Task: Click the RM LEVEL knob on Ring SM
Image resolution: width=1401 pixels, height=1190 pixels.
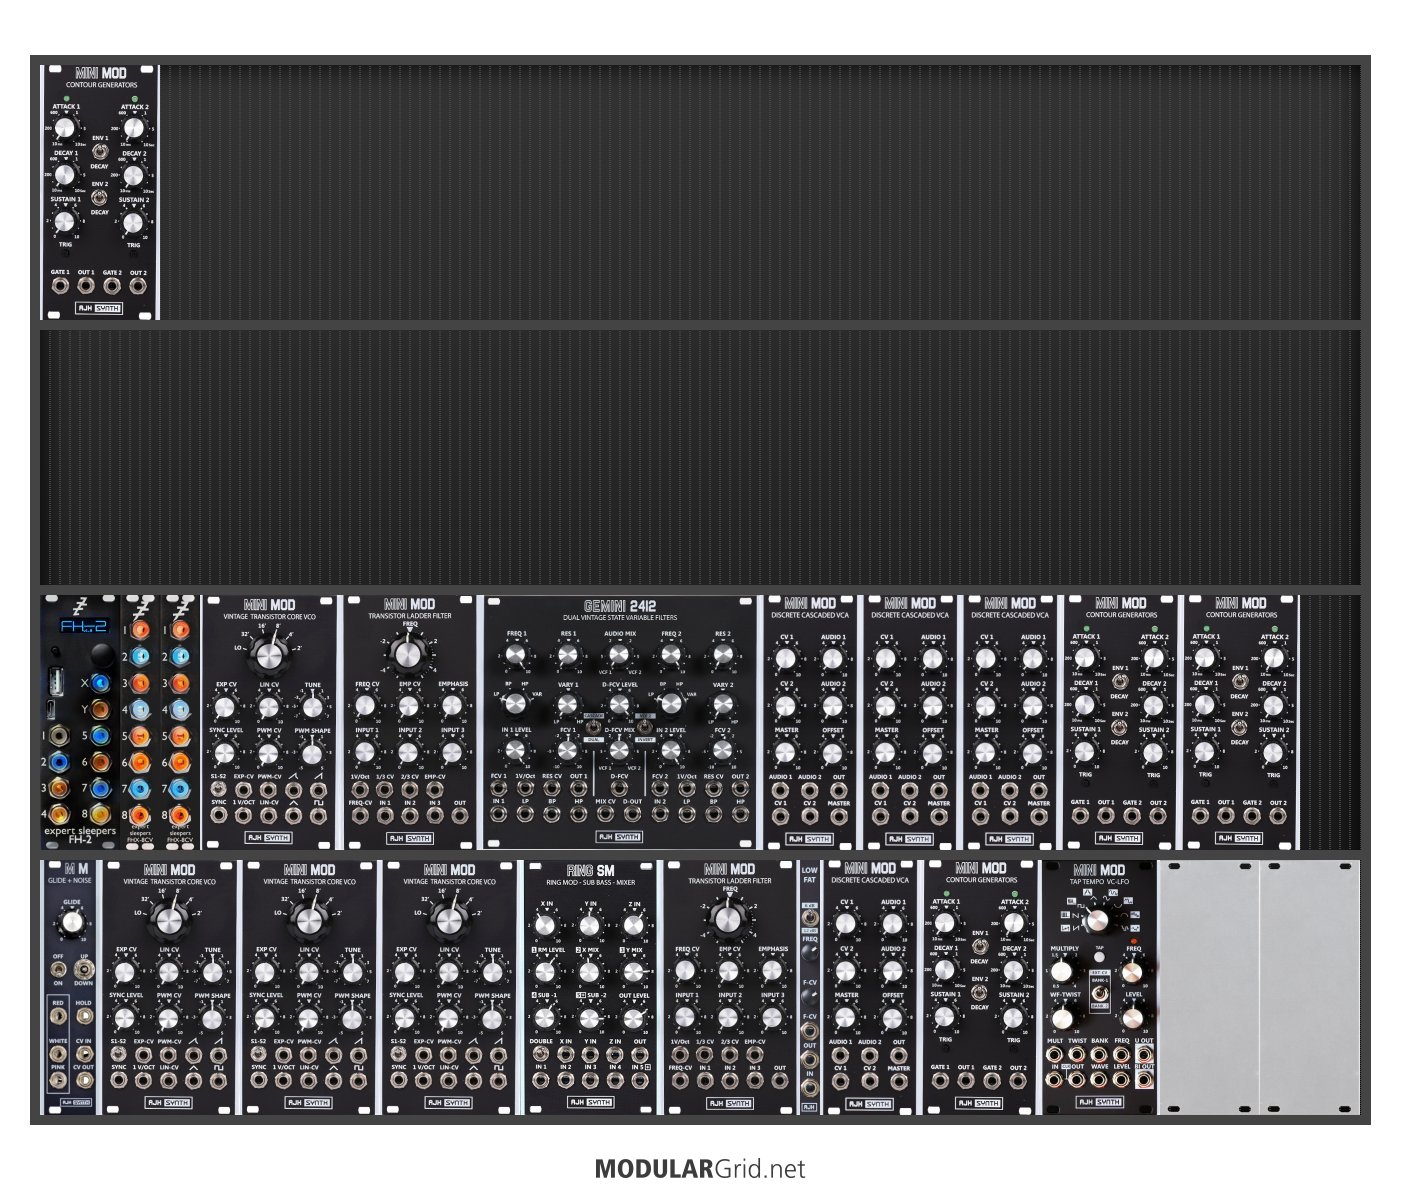Action: (545, 971)
